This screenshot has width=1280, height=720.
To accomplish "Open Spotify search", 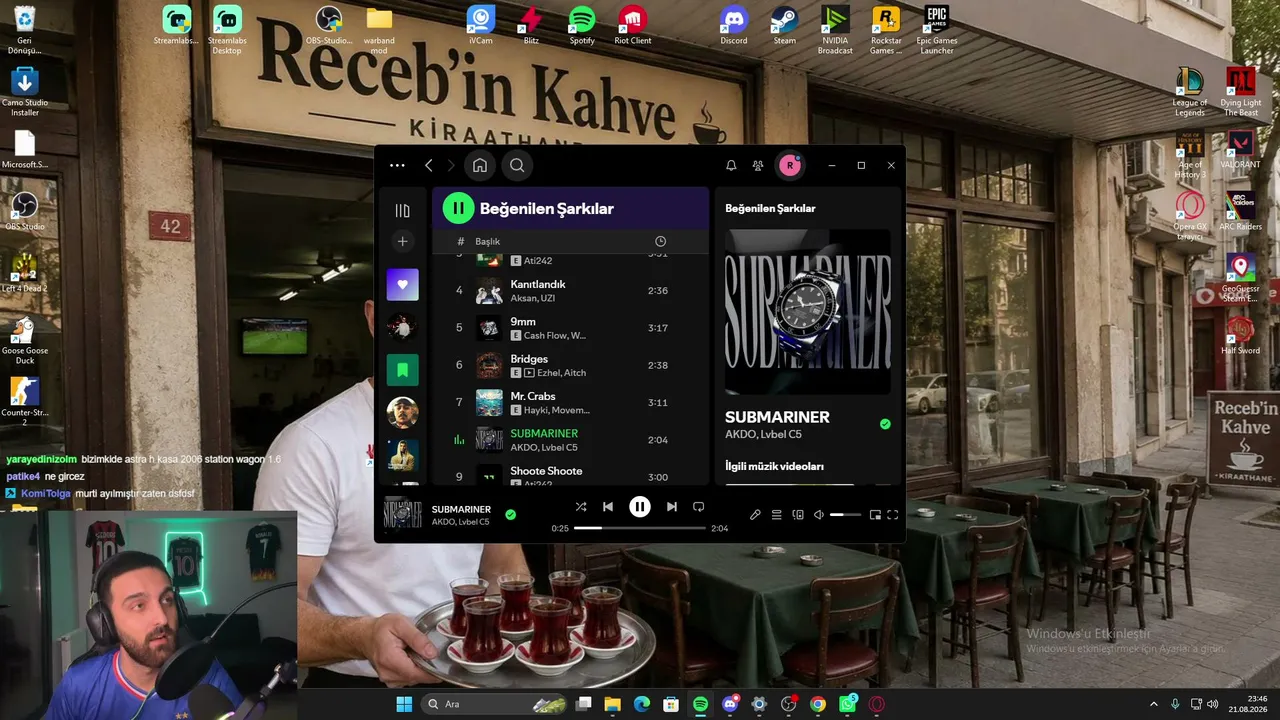I will (x=517, y=166).
